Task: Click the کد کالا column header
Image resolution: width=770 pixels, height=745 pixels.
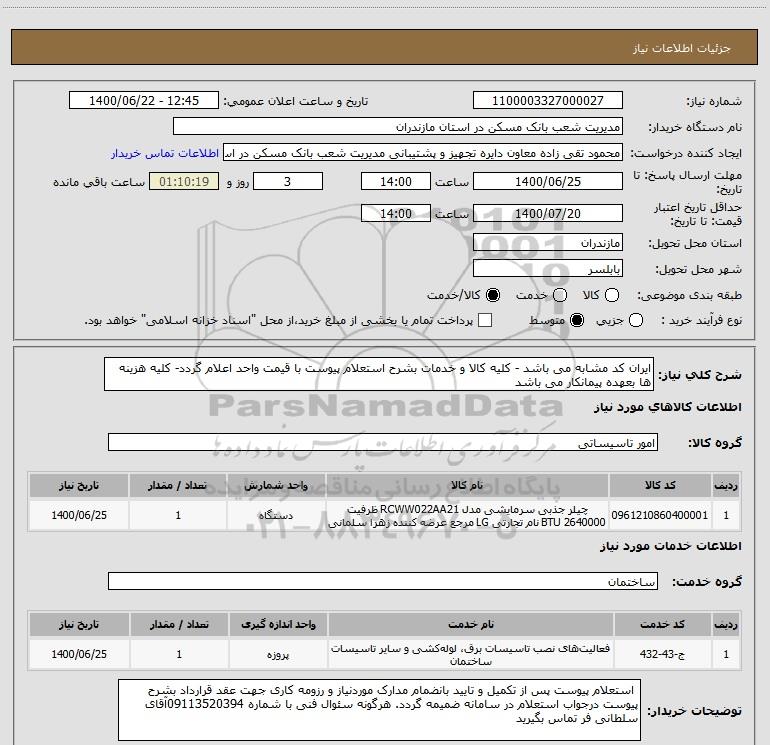Action: [x=660, y=485]
